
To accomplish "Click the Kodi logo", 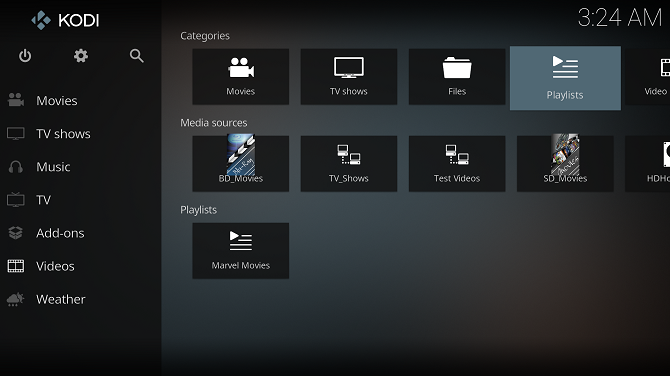I will click(x=65, y=20).
